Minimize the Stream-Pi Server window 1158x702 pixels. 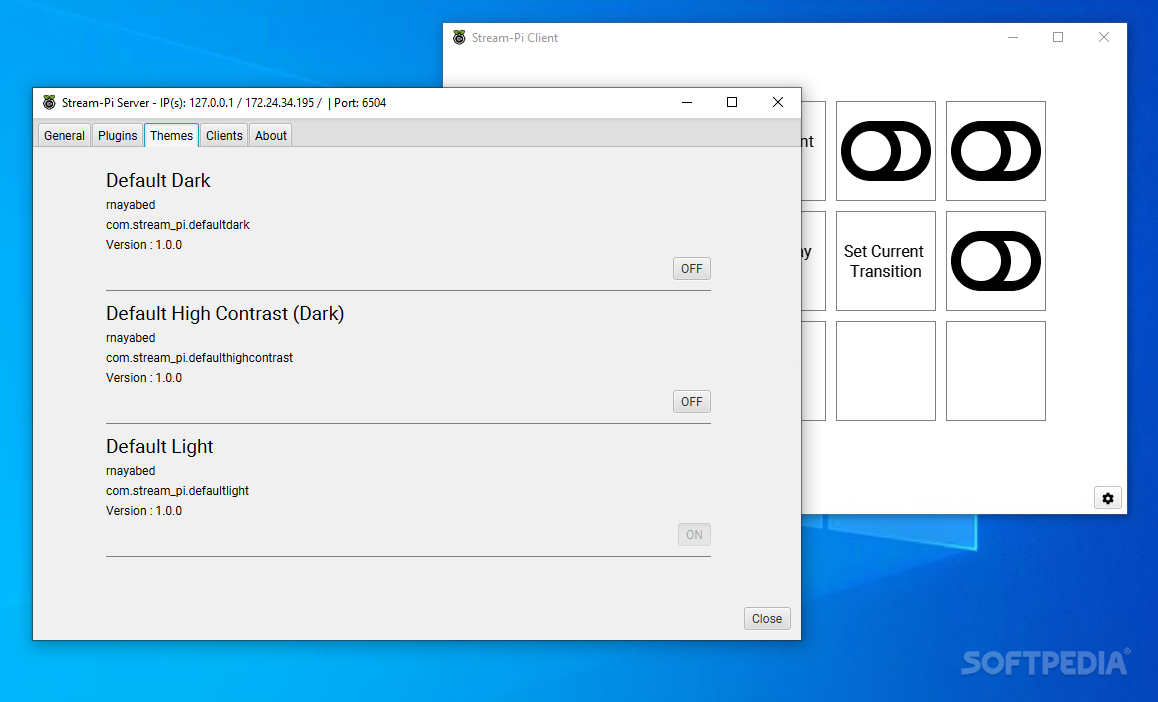point(687,103)
